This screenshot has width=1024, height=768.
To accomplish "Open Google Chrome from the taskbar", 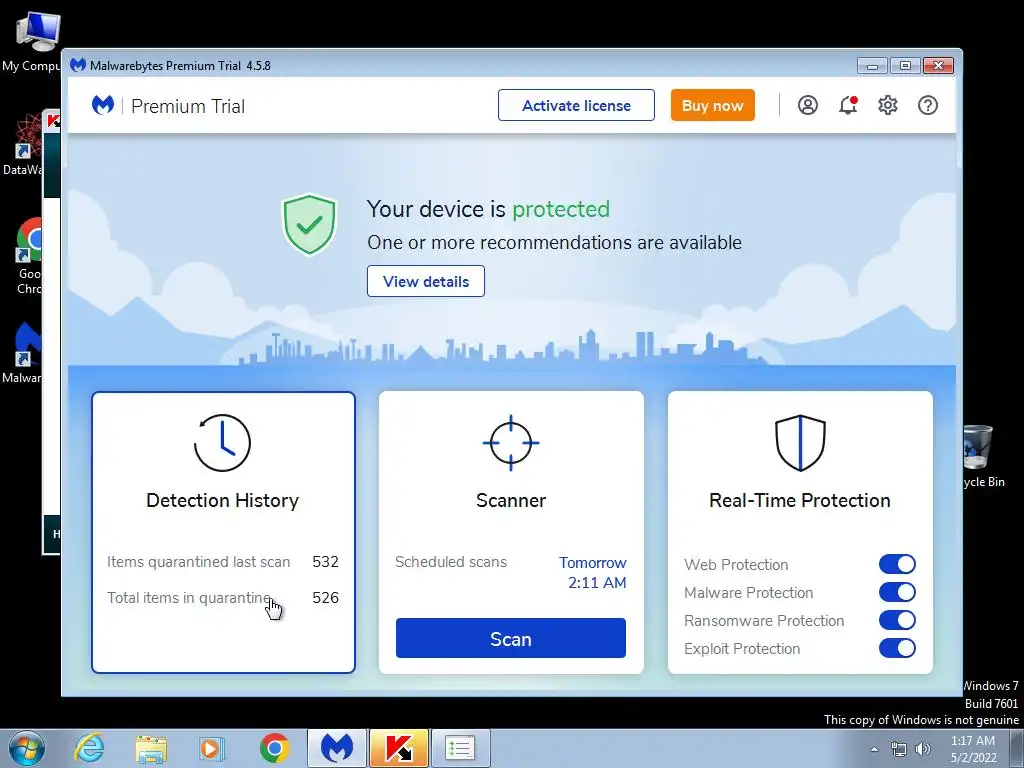I will tap(274, 748).
